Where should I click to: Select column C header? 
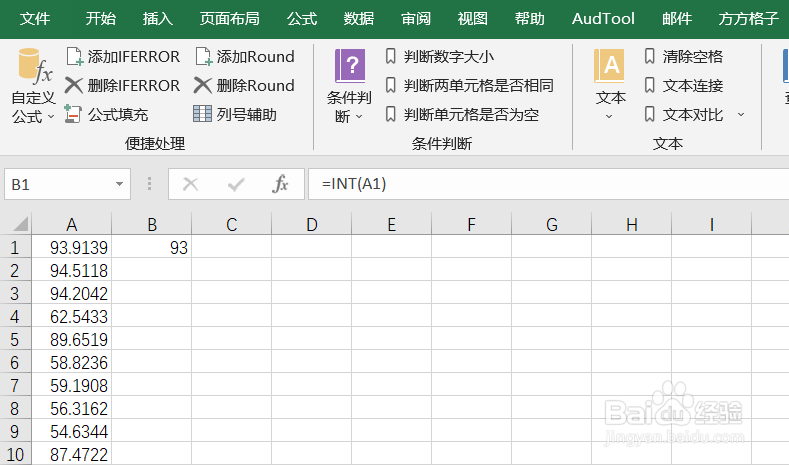tap(231, 224)
